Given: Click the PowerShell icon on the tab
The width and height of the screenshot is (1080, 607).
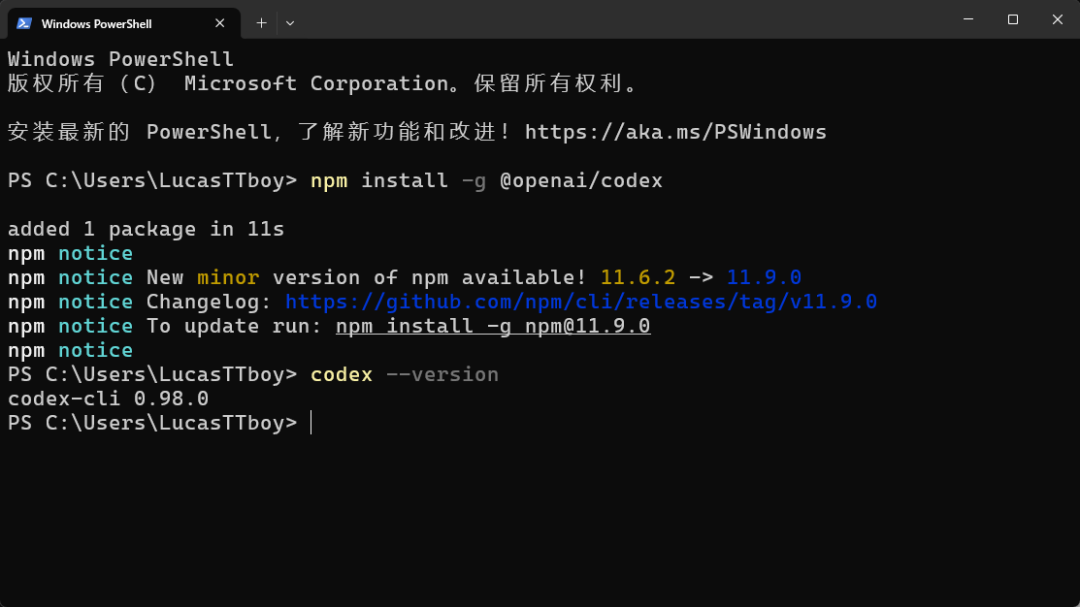Looking at the screenshot, I should [24, 23].
